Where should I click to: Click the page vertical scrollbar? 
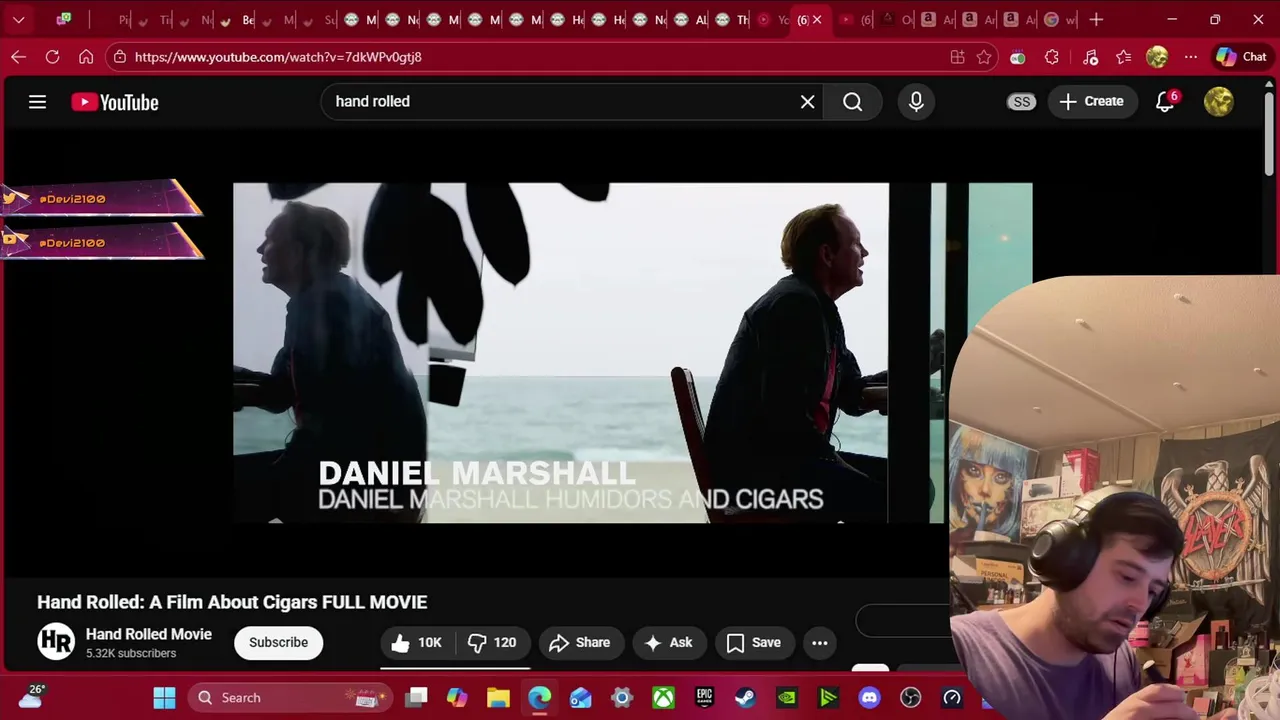[1269, 135]
